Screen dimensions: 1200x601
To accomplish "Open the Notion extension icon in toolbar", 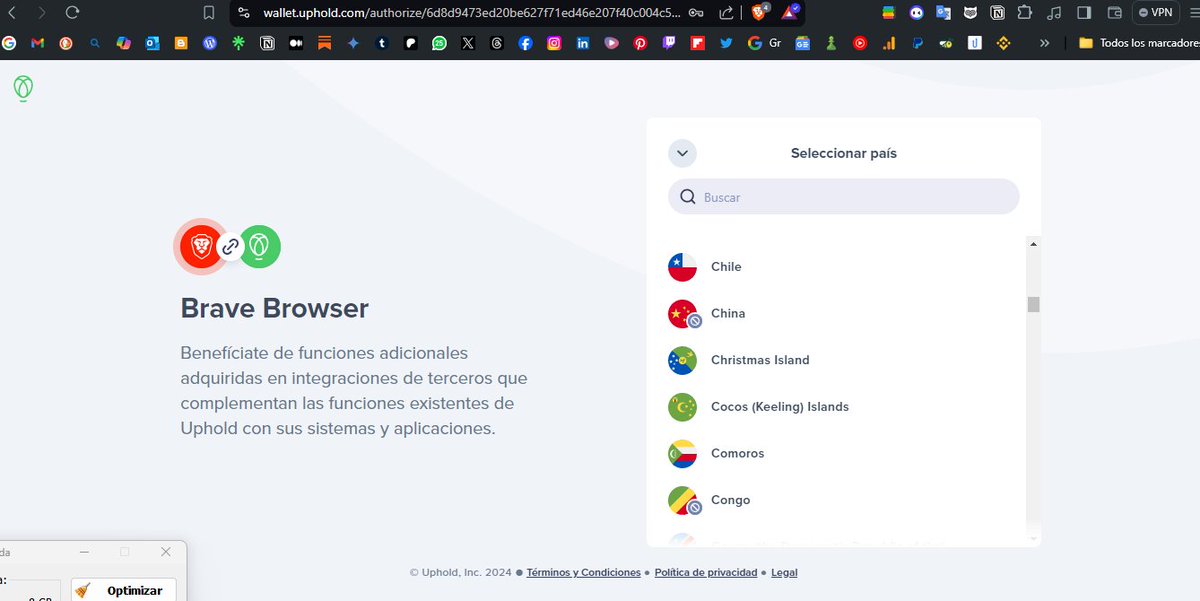I will (x=998, y=13).
